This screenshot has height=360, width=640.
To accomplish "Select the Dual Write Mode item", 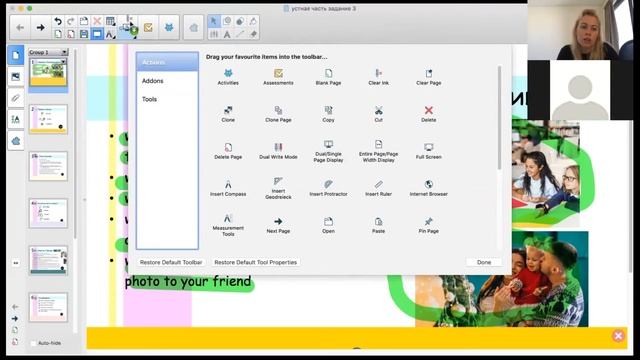I will click(x=278, y=151).
